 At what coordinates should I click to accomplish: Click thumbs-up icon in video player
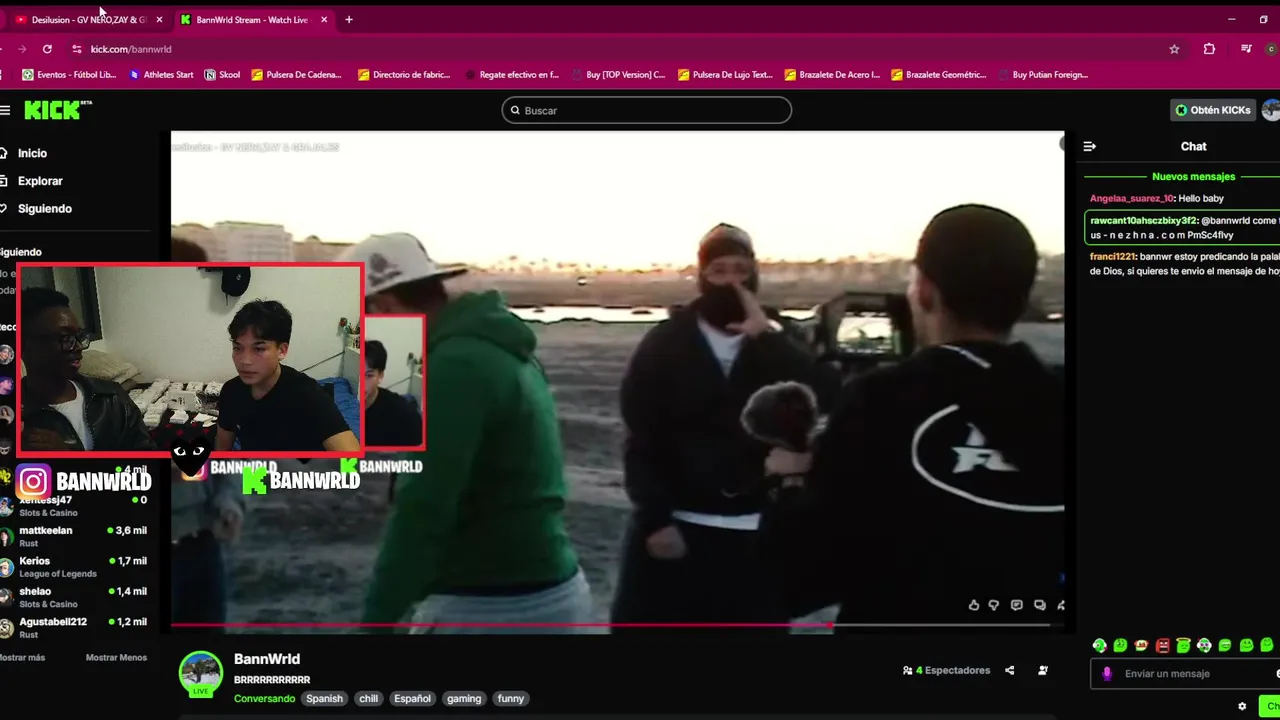pyautogui.click(x=974, y=605)
